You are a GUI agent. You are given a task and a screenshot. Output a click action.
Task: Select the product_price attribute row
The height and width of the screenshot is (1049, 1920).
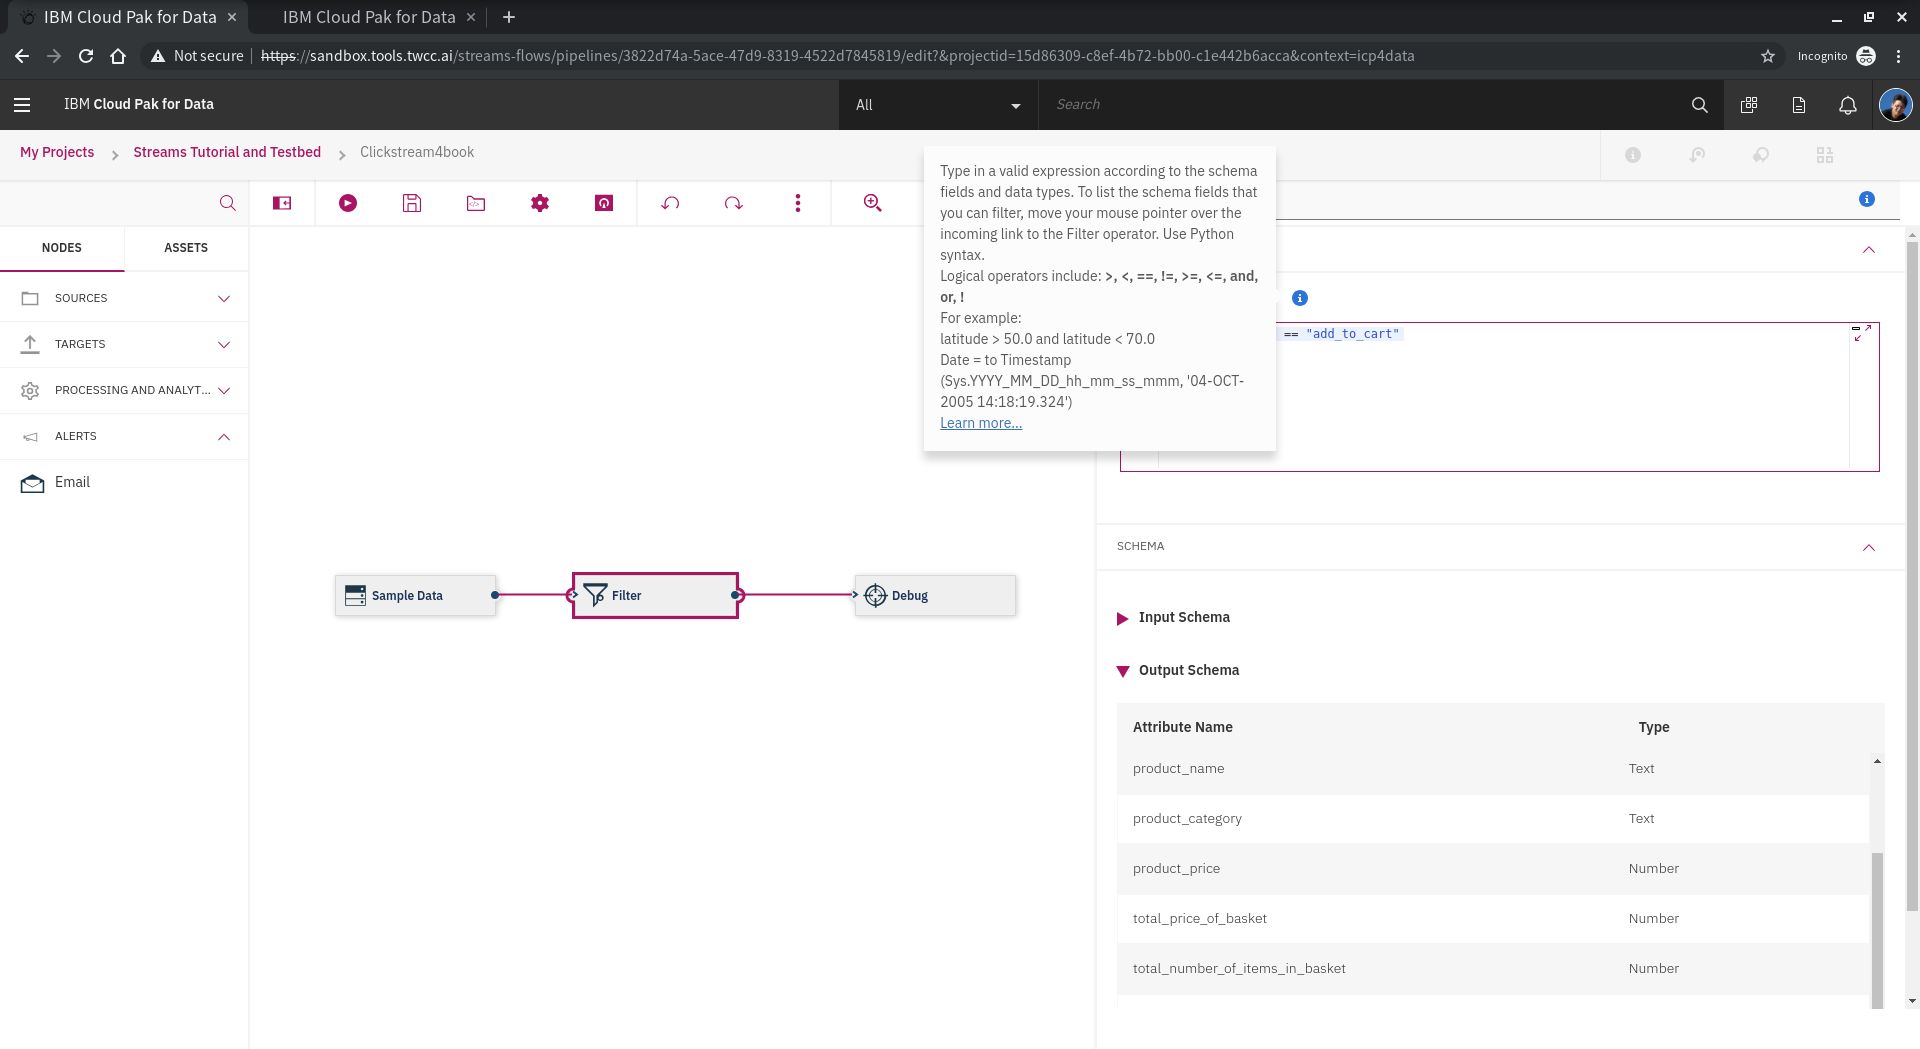pos(1492,869)
